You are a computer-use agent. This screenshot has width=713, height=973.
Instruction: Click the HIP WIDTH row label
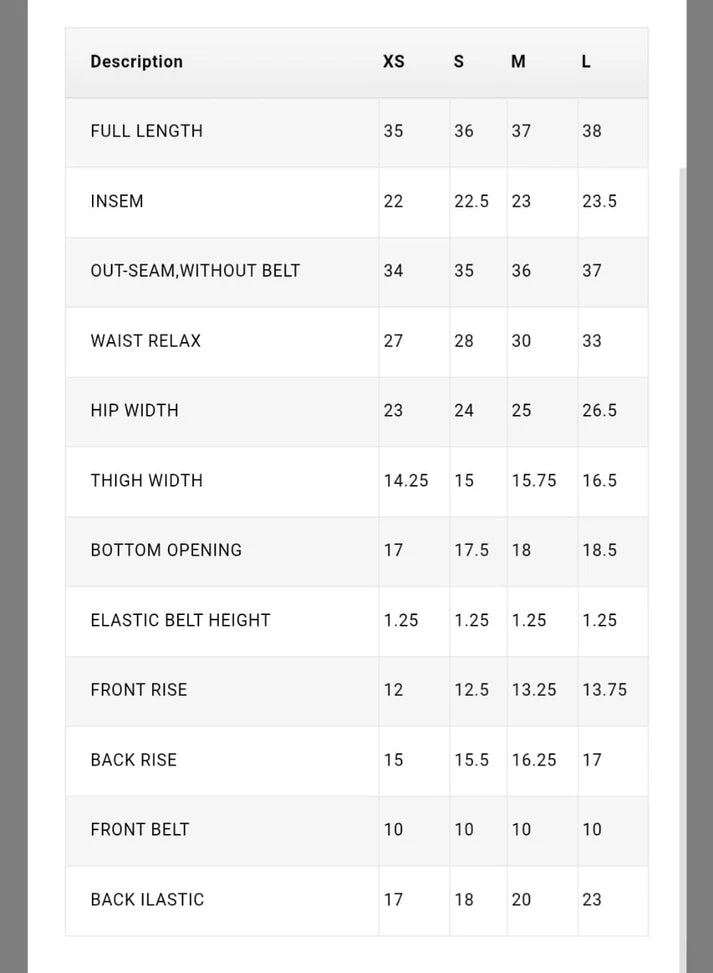tap(135, 410)
